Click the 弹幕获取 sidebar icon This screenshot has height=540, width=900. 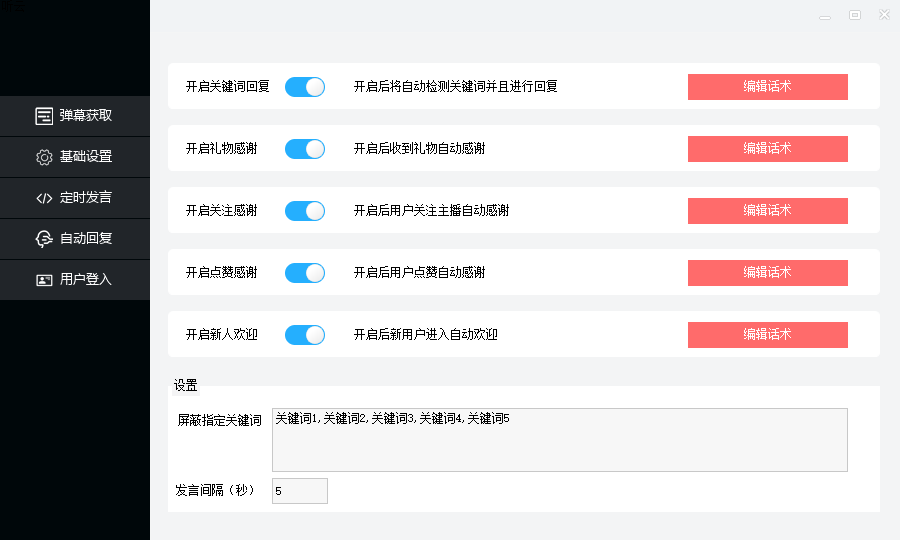[x=44, y=116]
